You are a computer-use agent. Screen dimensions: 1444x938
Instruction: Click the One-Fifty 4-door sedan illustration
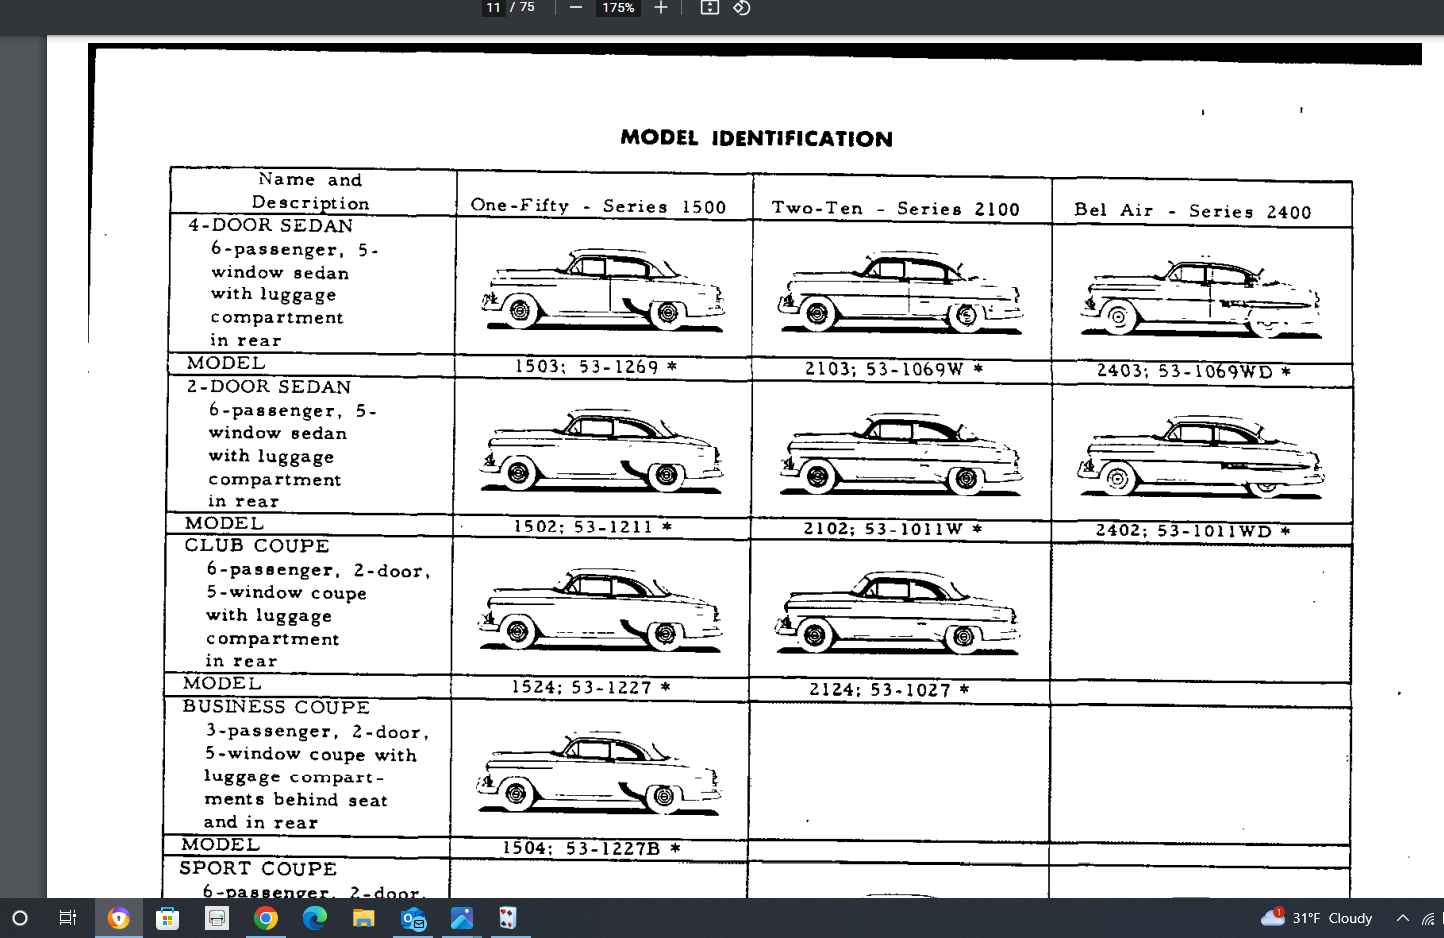click(x=603, y=290)
